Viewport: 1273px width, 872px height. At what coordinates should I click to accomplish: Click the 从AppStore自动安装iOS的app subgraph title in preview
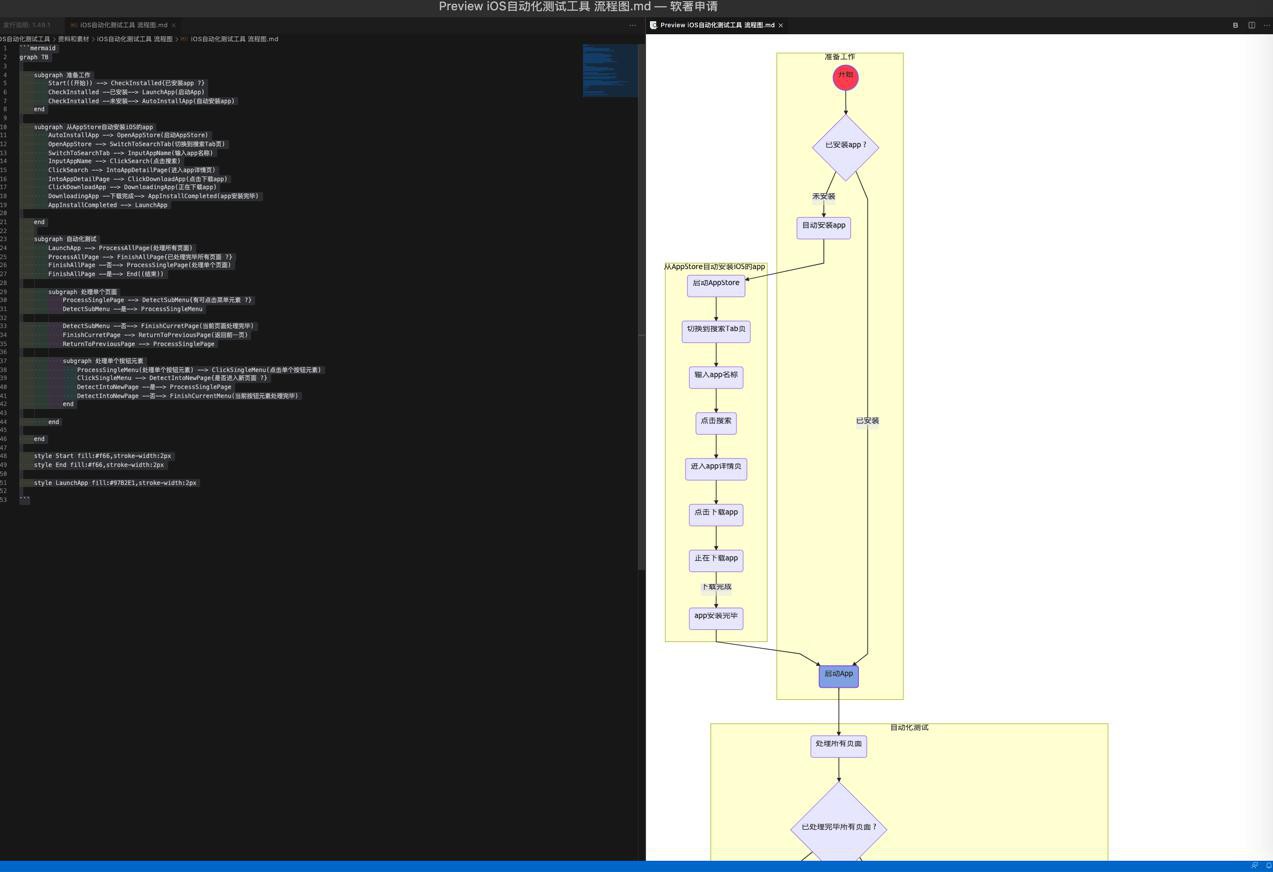click(715, 267)
